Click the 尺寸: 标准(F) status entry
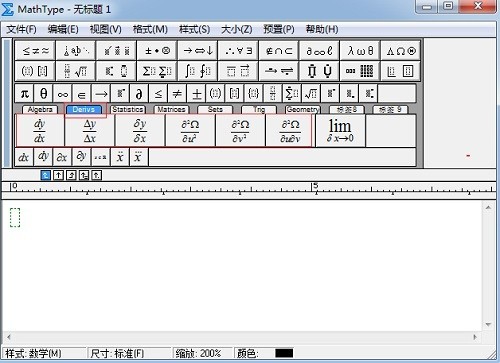This screenshot has height=363, width=500. (x=129, y=353)
